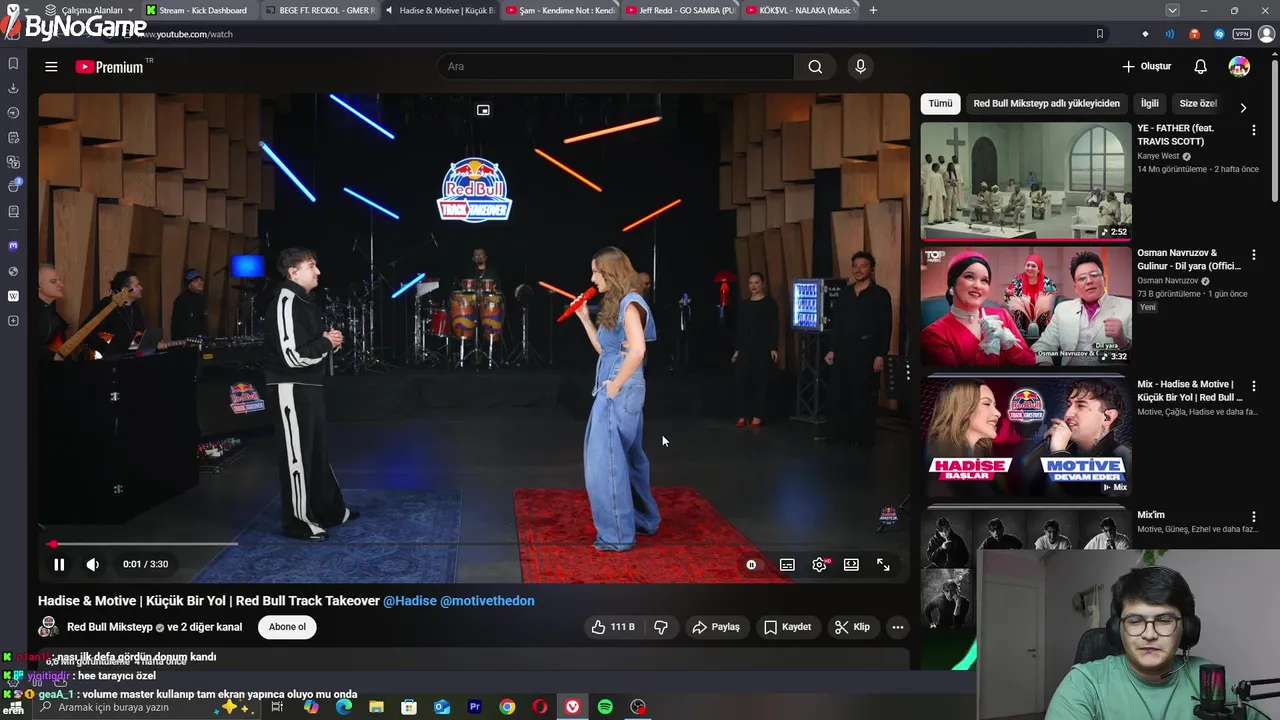Screen dimensions: 1280x720
Task: Click the Kaydet save button
Action: point(787,627)
